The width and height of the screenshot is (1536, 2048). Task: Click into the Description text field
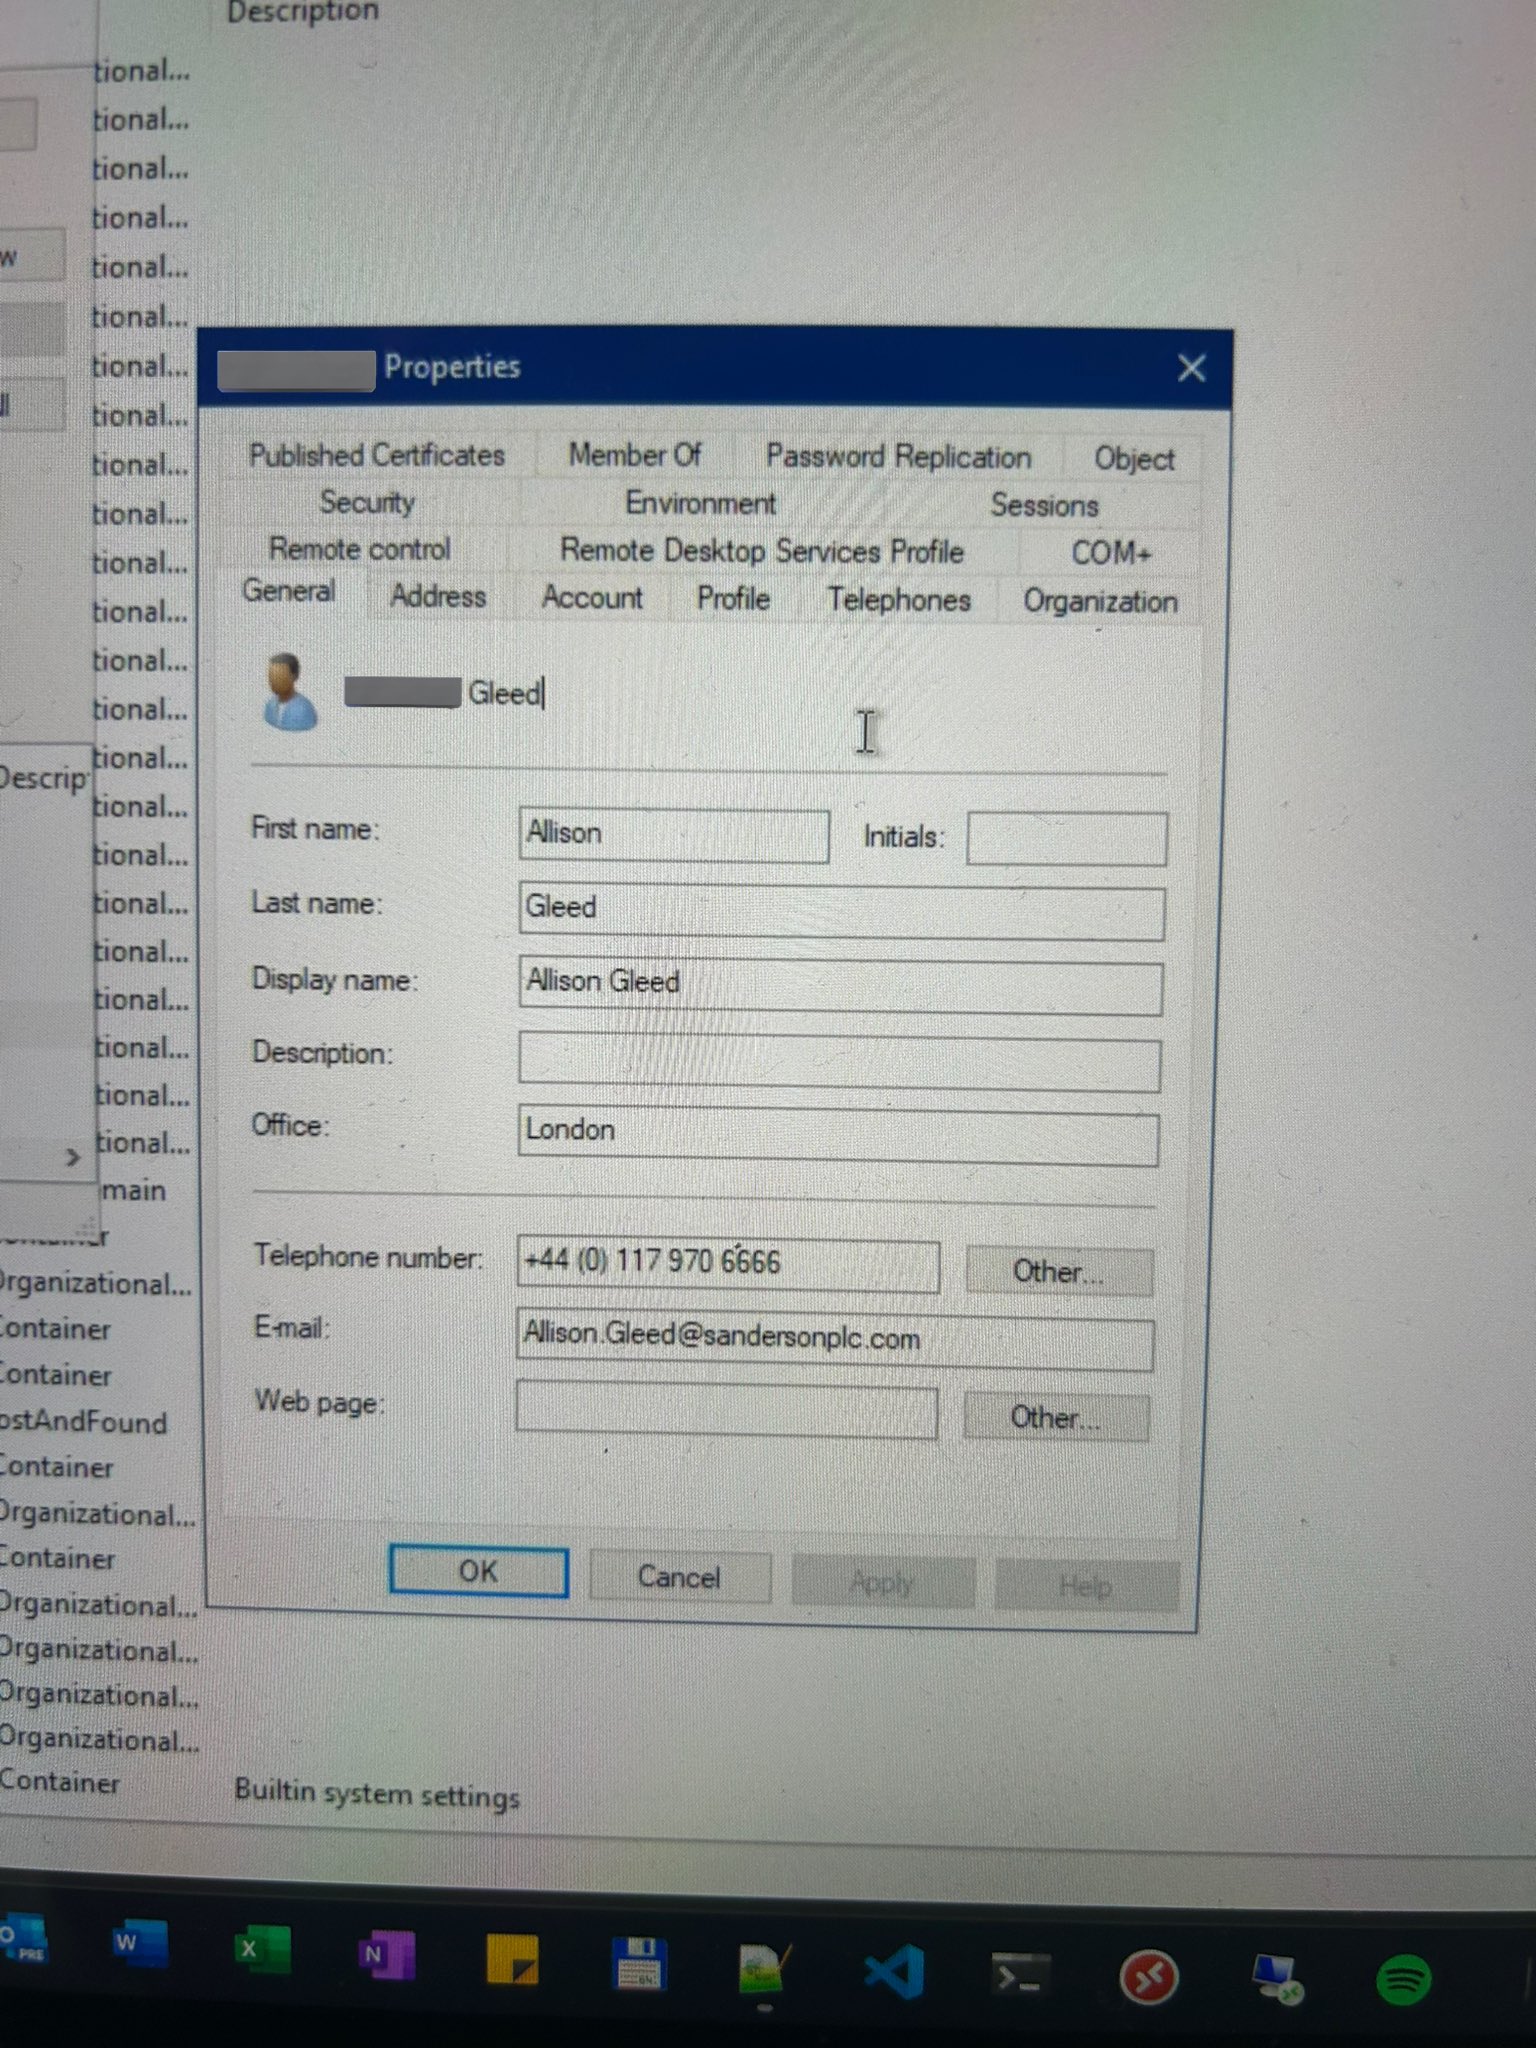[x=838, y=1065]
